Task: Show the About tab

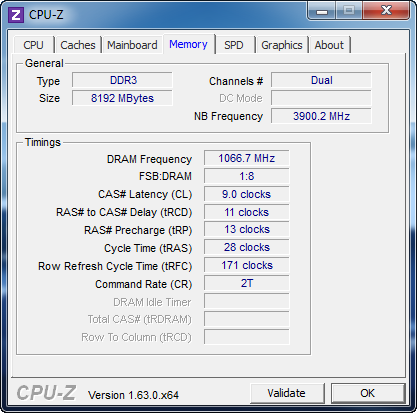Action: point(329,45)
